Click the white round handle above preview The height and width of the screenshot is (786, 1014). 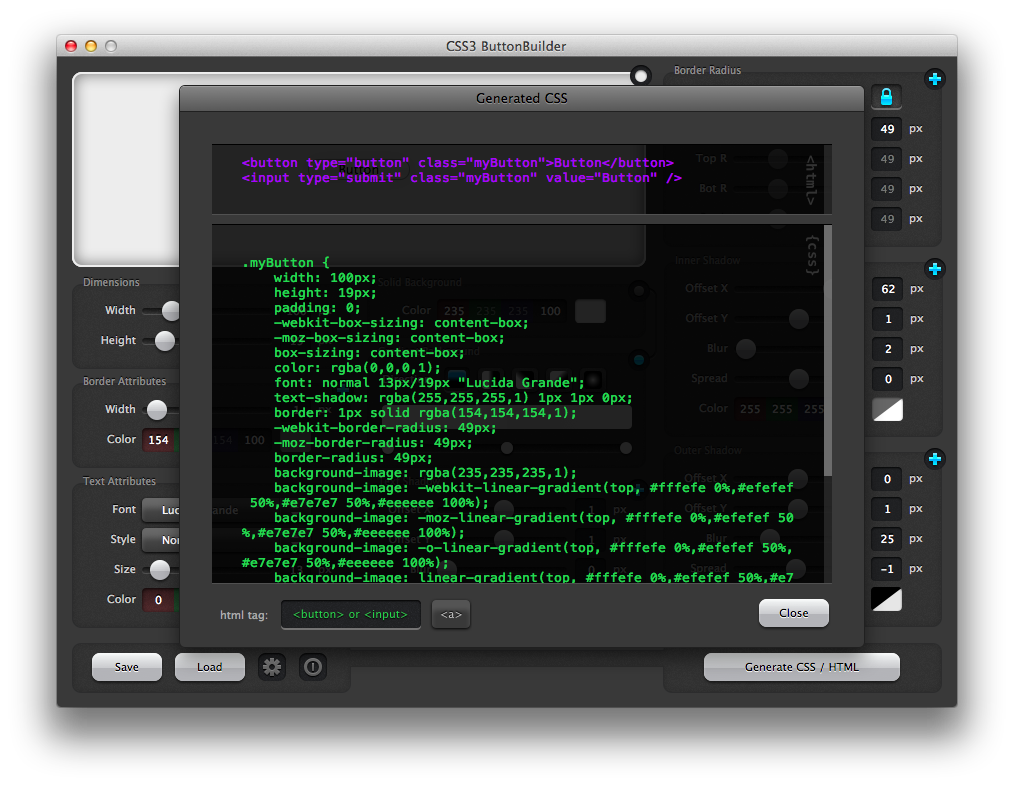(x=641, y=76)
